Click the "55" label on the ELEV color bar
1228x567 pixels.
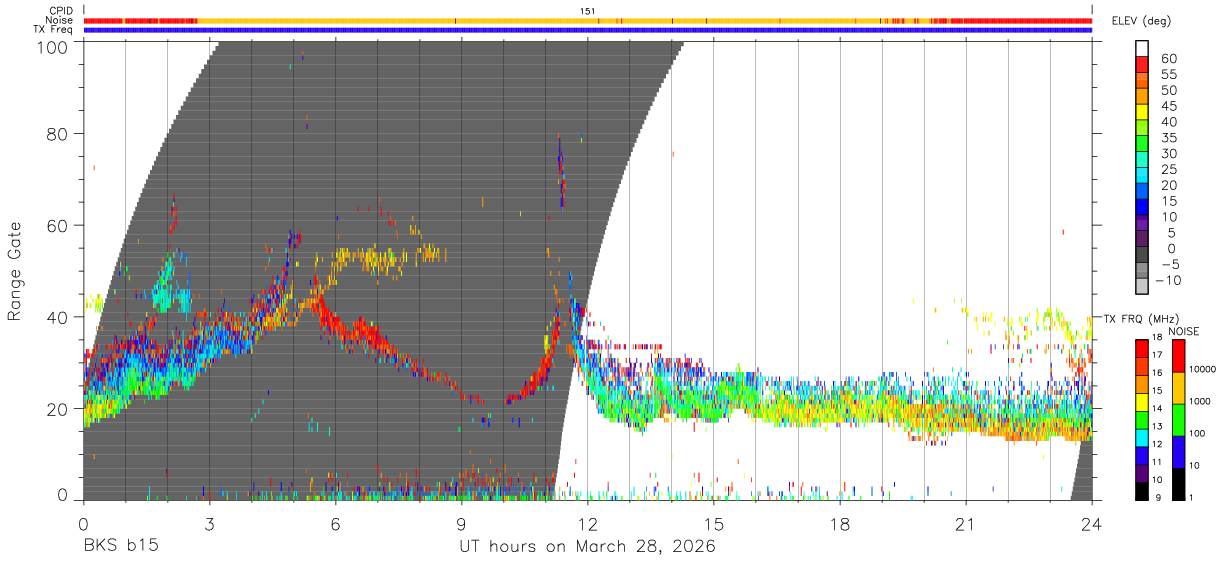(1168, 74)
